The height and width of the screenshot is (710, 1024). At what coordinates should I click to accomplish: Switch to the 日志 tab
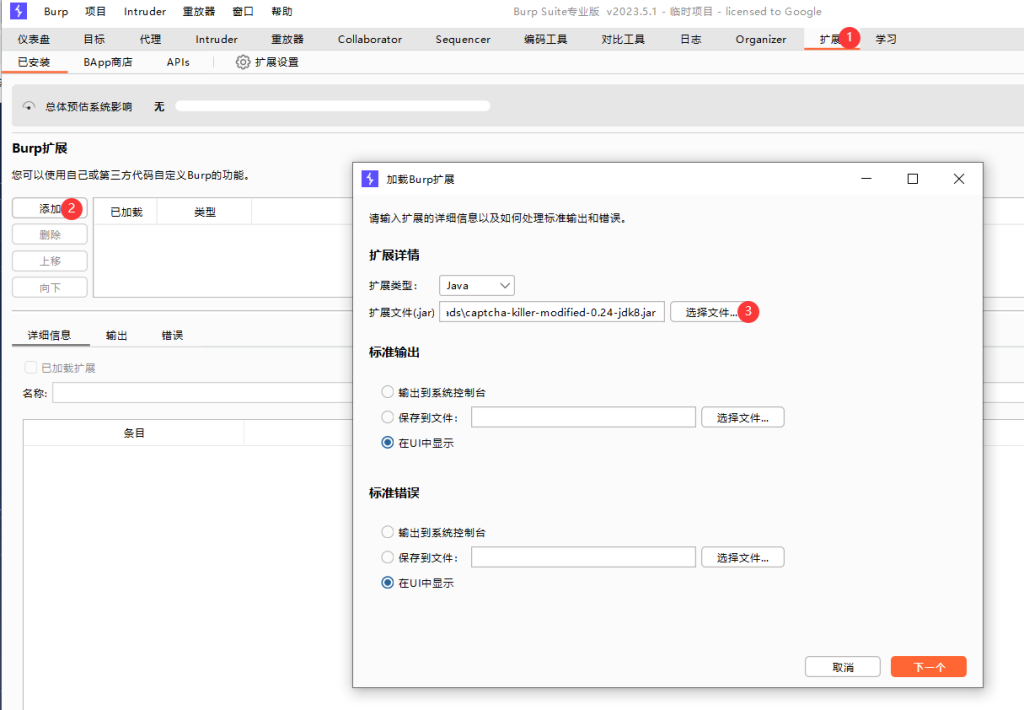(x=690, y=39)
